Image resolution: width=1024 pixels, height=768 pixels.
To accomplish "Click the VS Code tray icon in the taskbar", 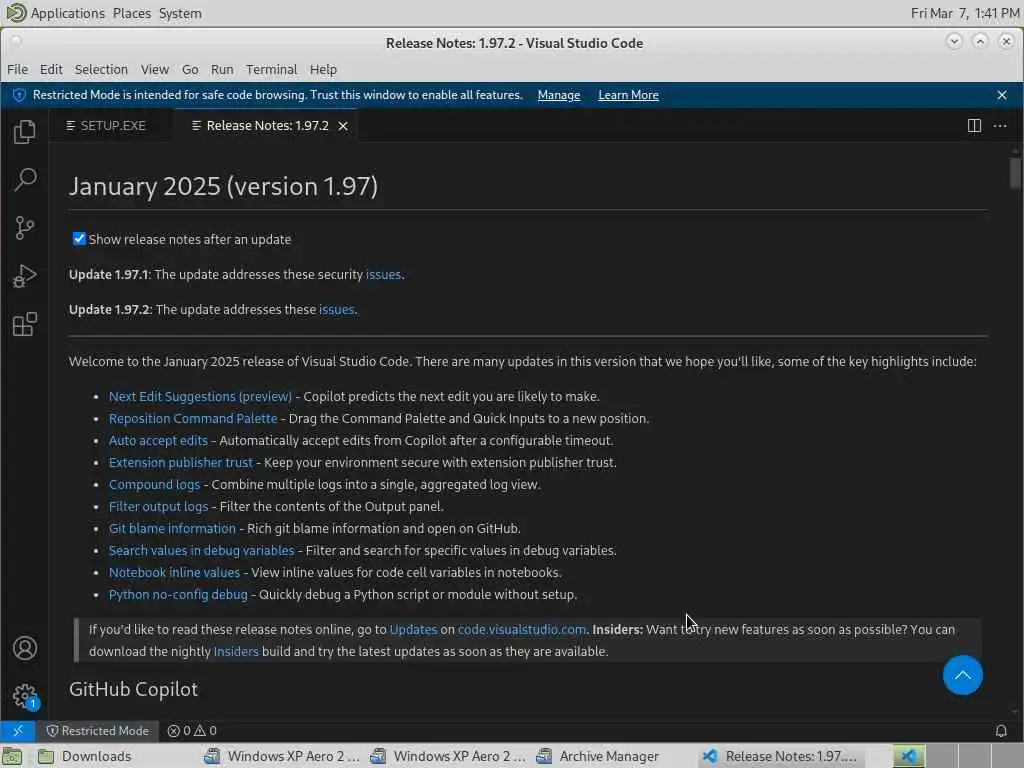I will (908, 756).
